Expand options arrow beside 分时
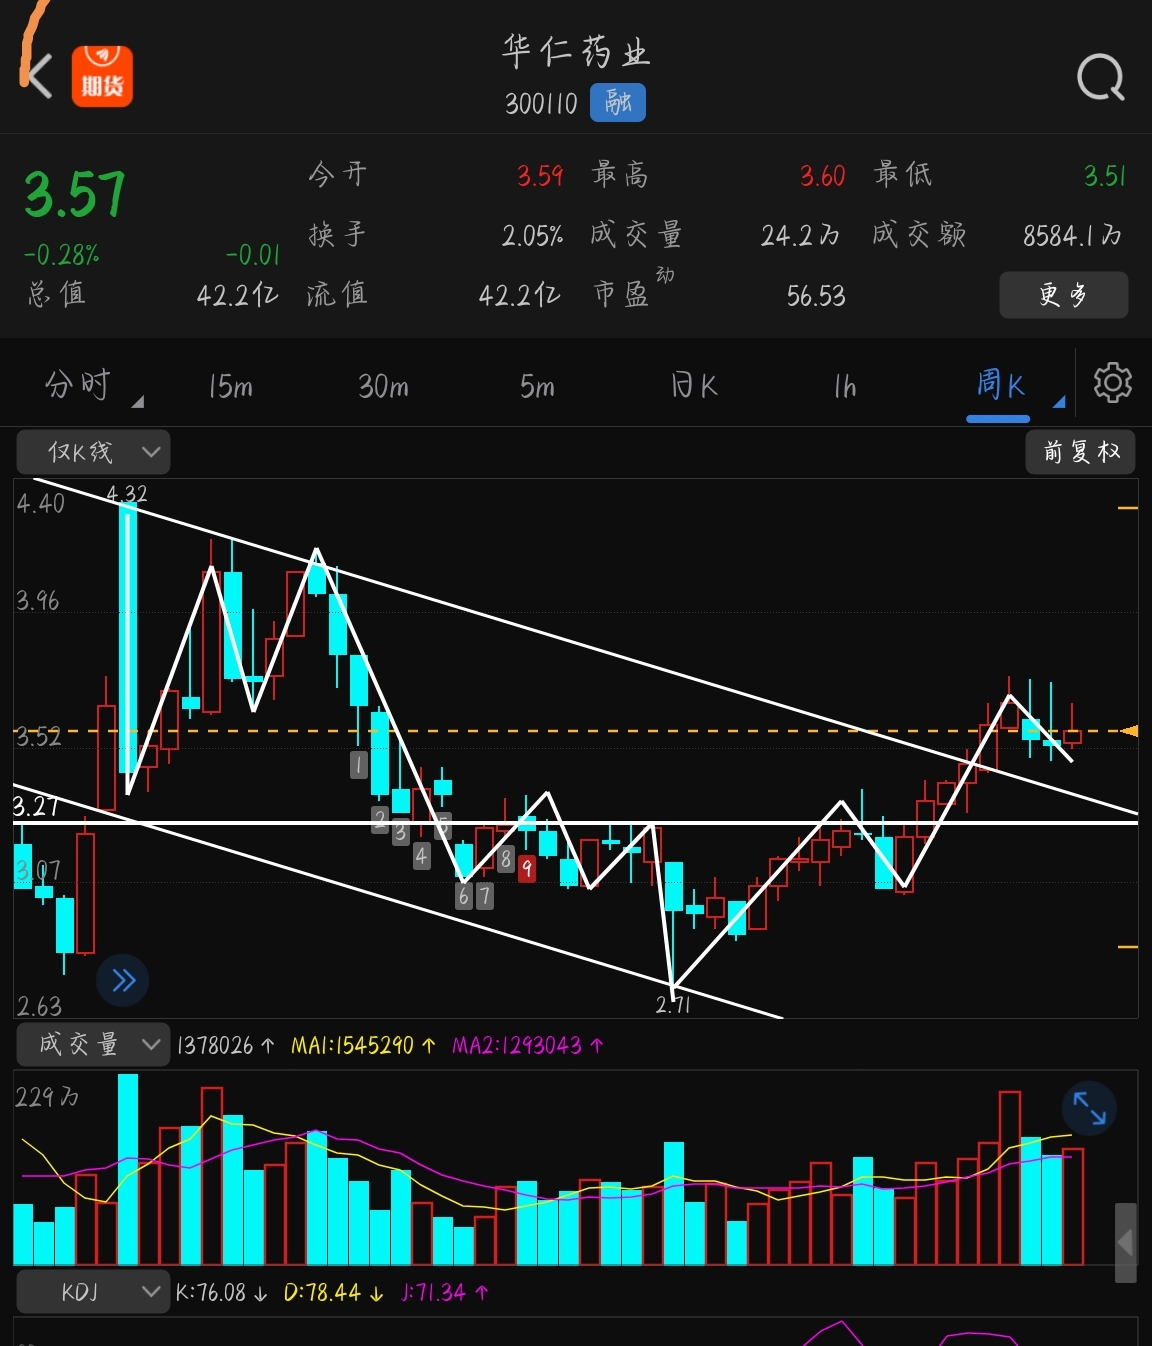The image size is (1152, 1346). pos(138,402)
